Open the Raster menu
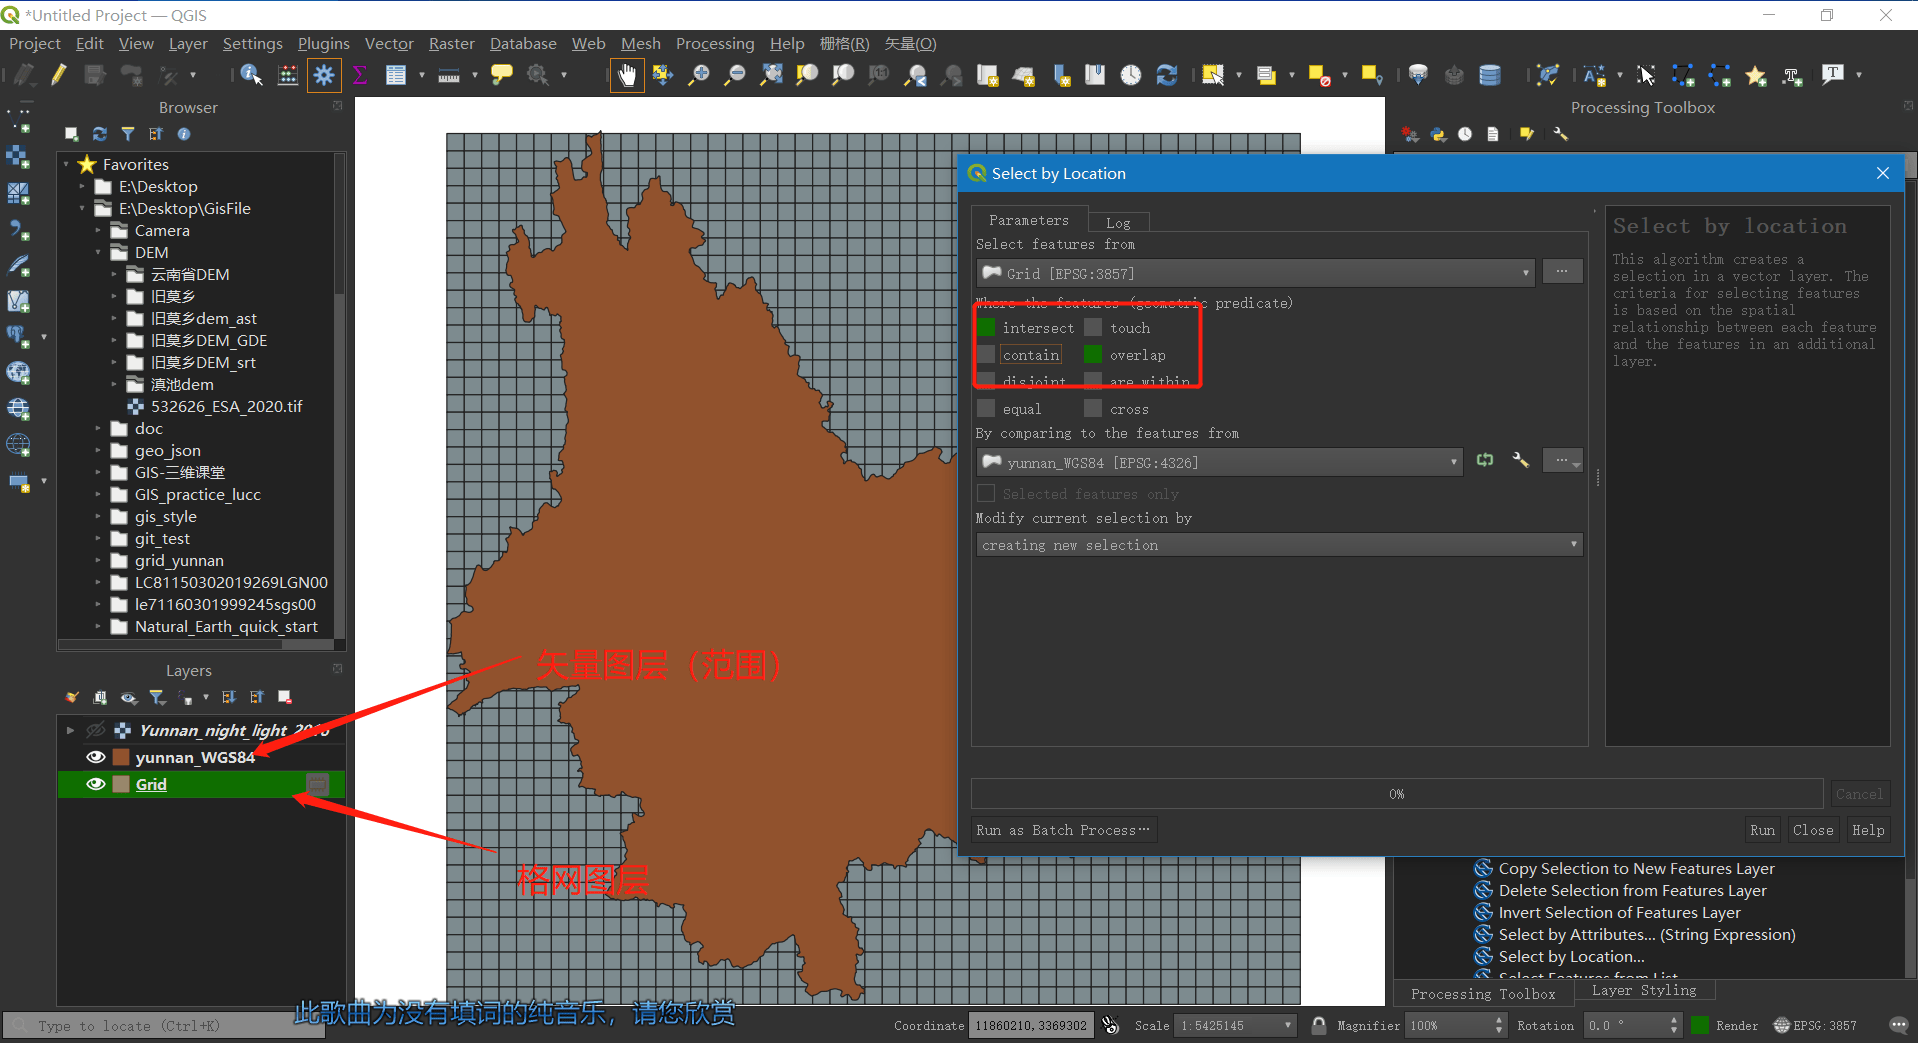1918x1043 pixels. pyautogui.click(x=452, y=44)
